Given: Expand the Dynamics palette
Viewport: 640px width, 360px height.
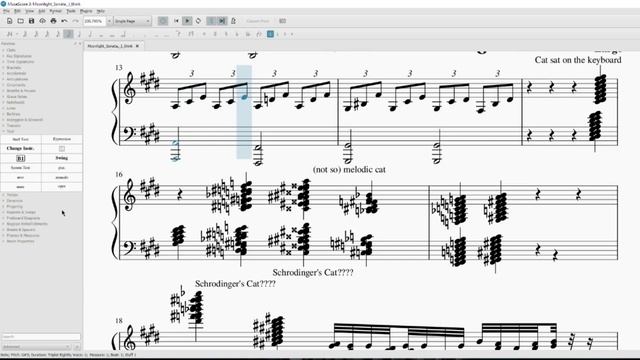Looking at the screenshot, I should (14, 200).
